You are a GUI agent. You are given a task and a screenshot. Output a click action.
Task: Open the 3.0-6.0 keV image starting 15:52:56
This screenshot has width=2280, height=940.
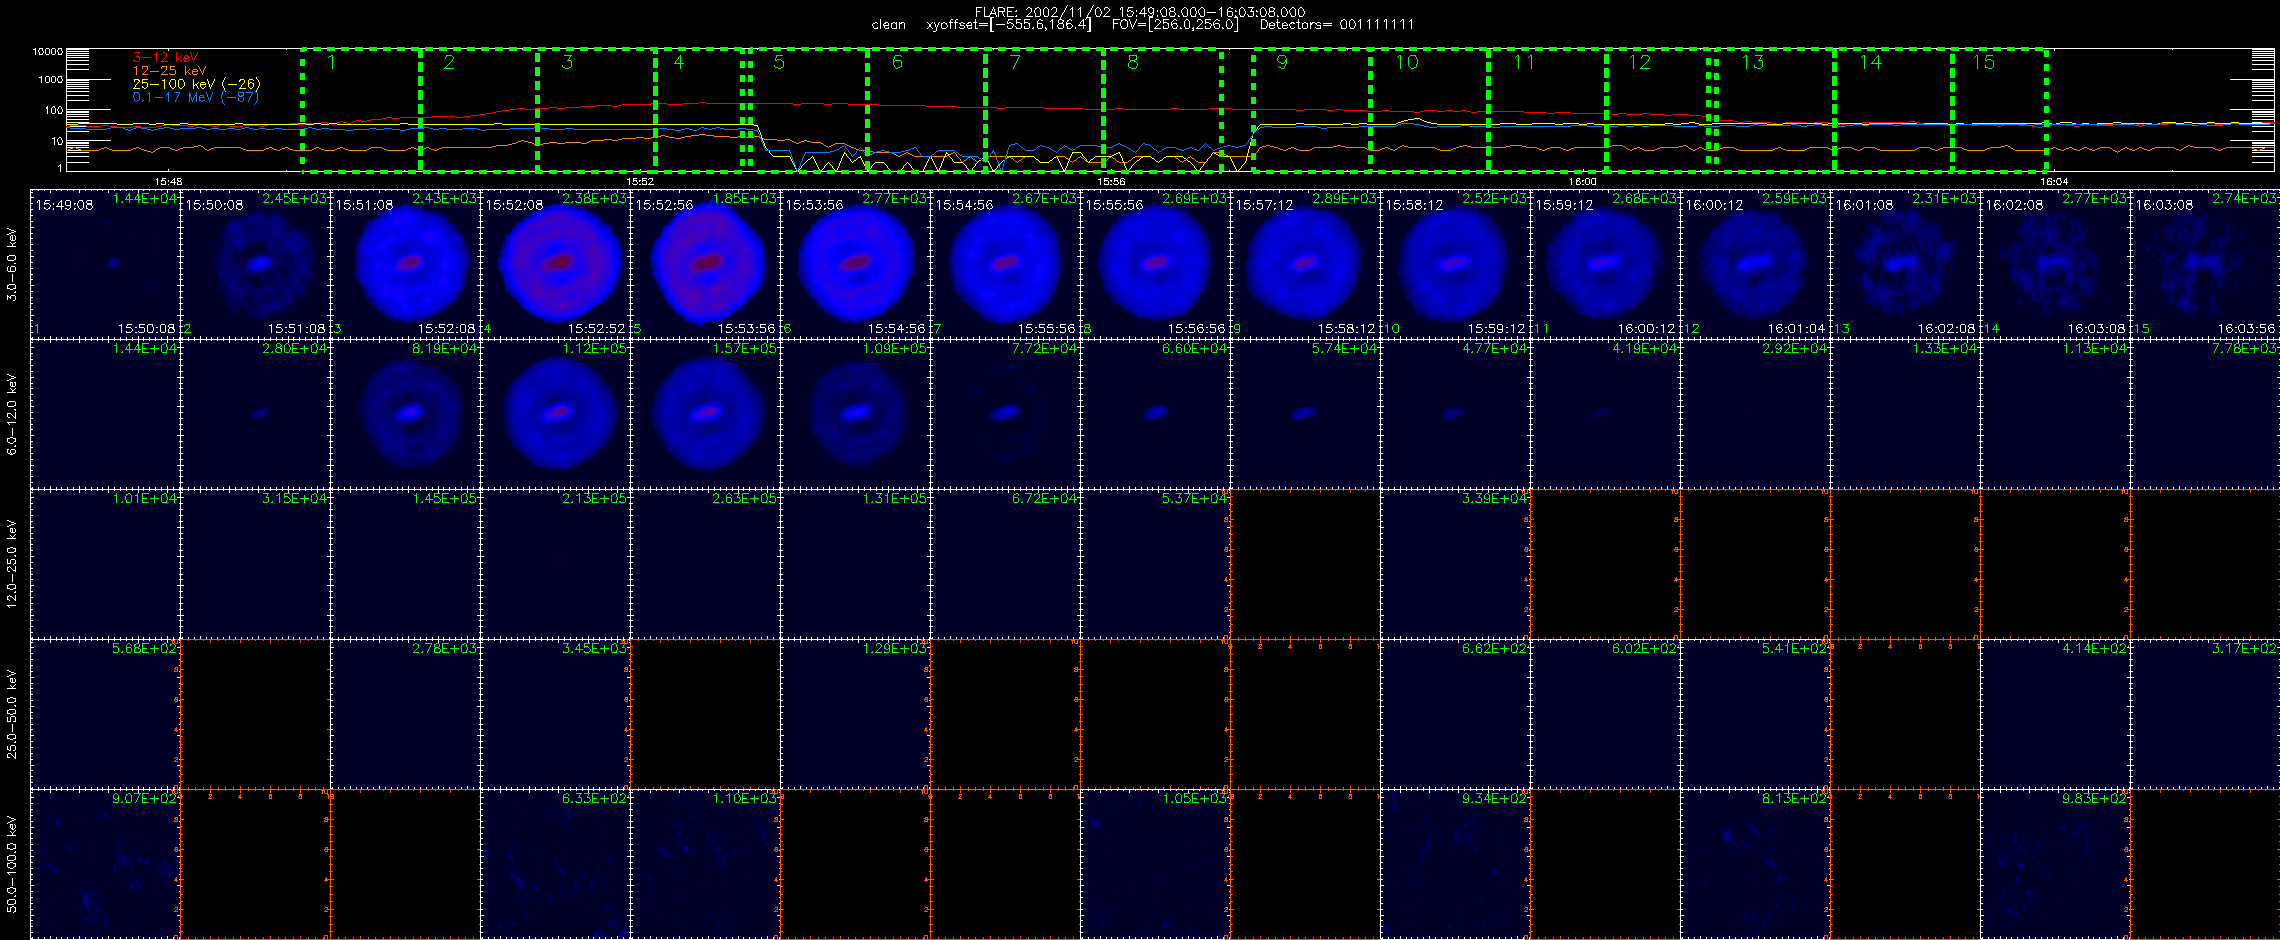point(706,264)
